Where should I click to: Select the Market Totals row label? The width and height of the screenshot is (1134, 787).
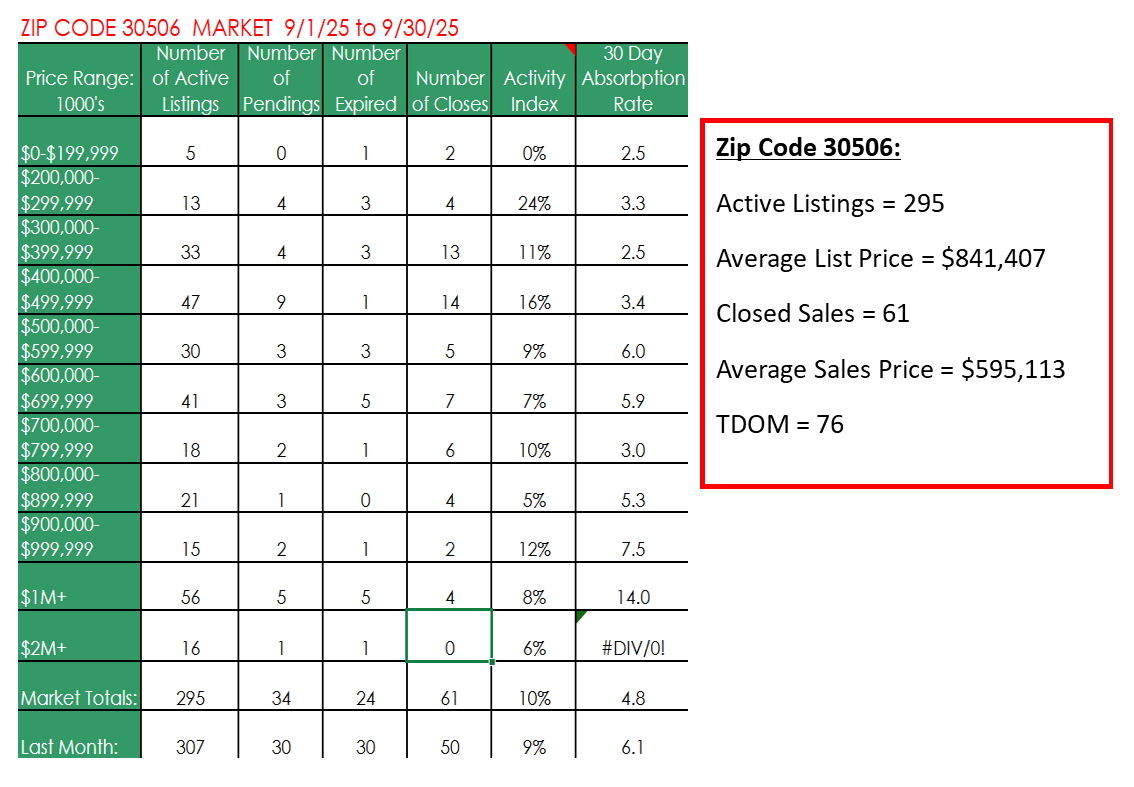pos(78,697)
